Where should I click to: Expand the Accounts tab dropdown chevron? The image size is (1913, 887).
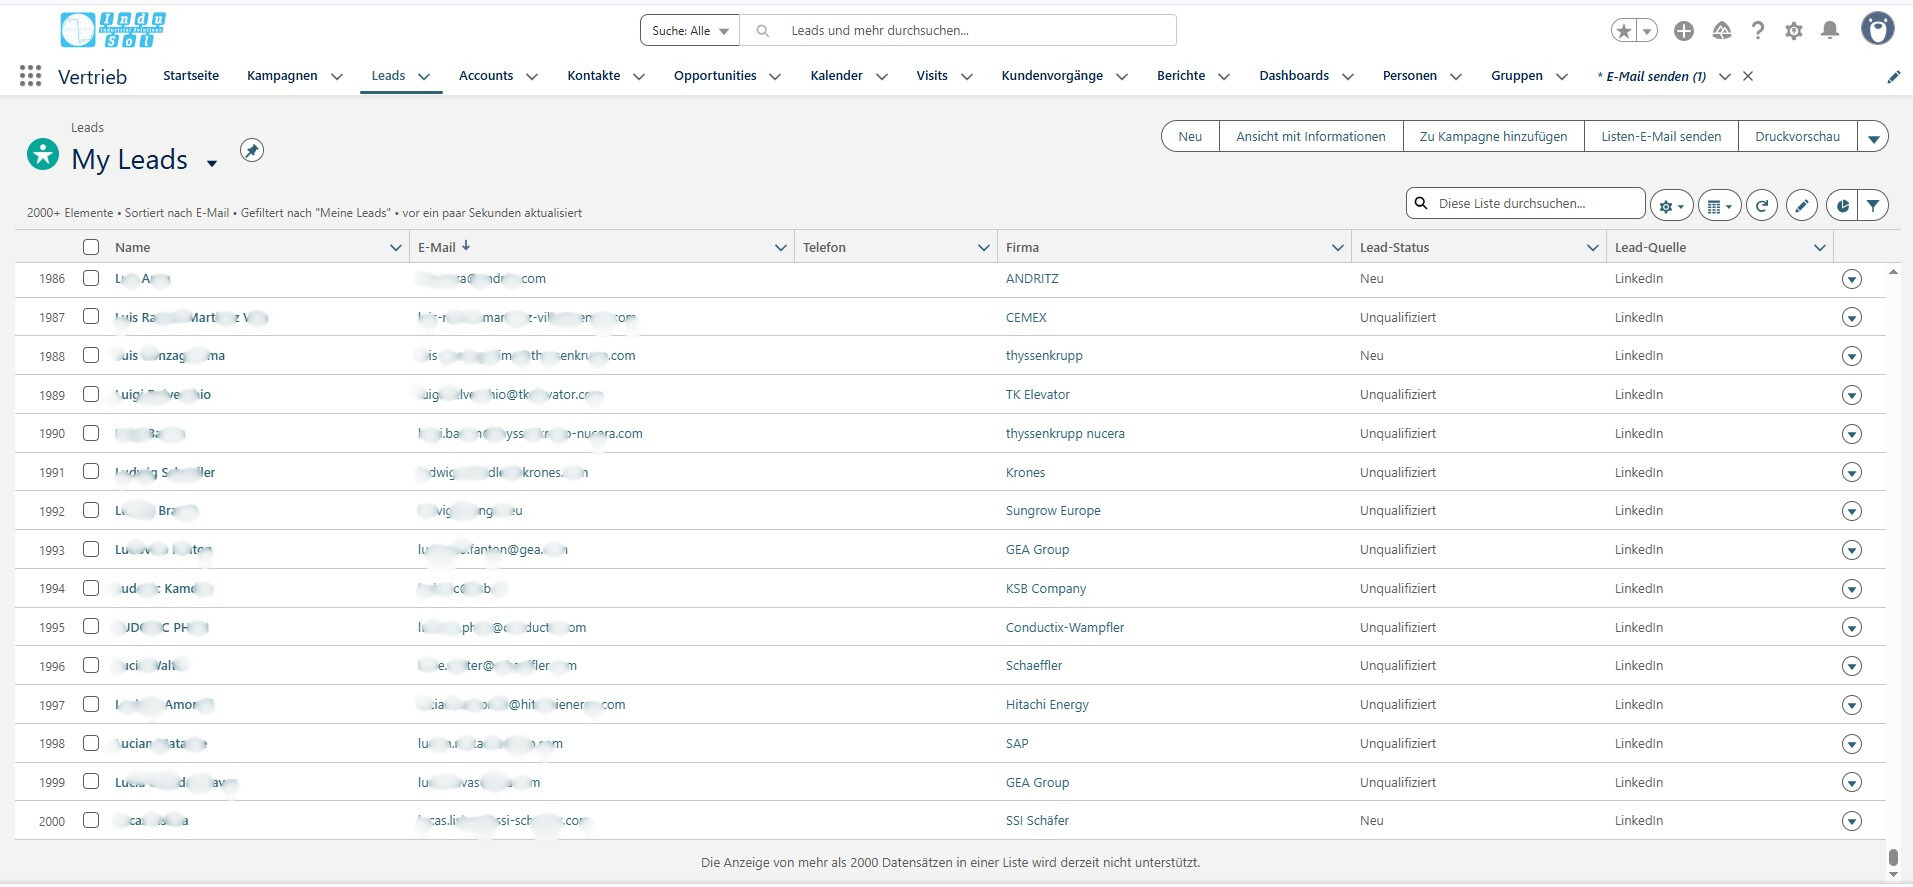pos(532,77)
